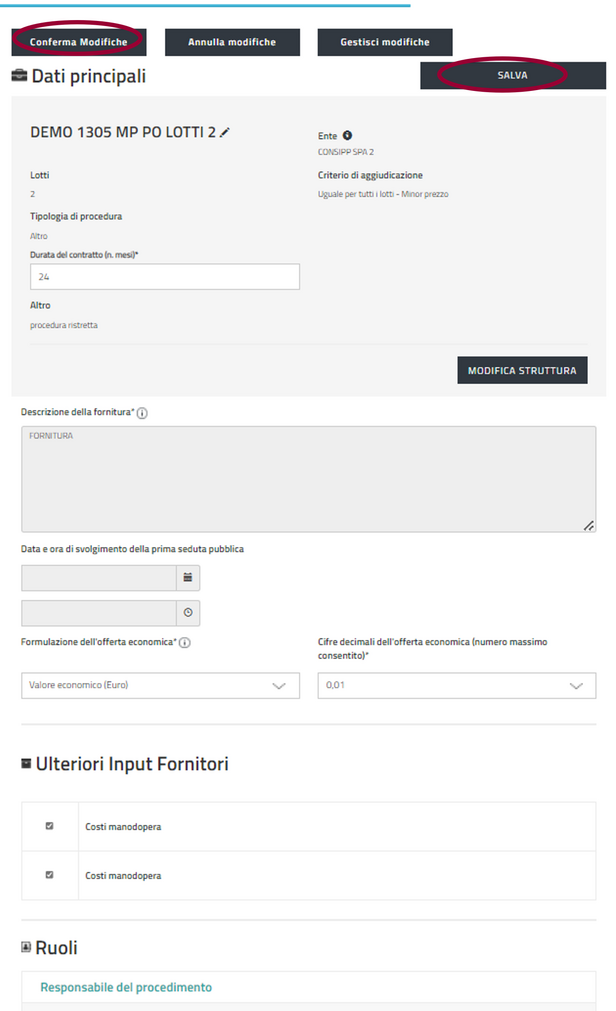Click the Gestisci modifiche button

pos(385,42)
